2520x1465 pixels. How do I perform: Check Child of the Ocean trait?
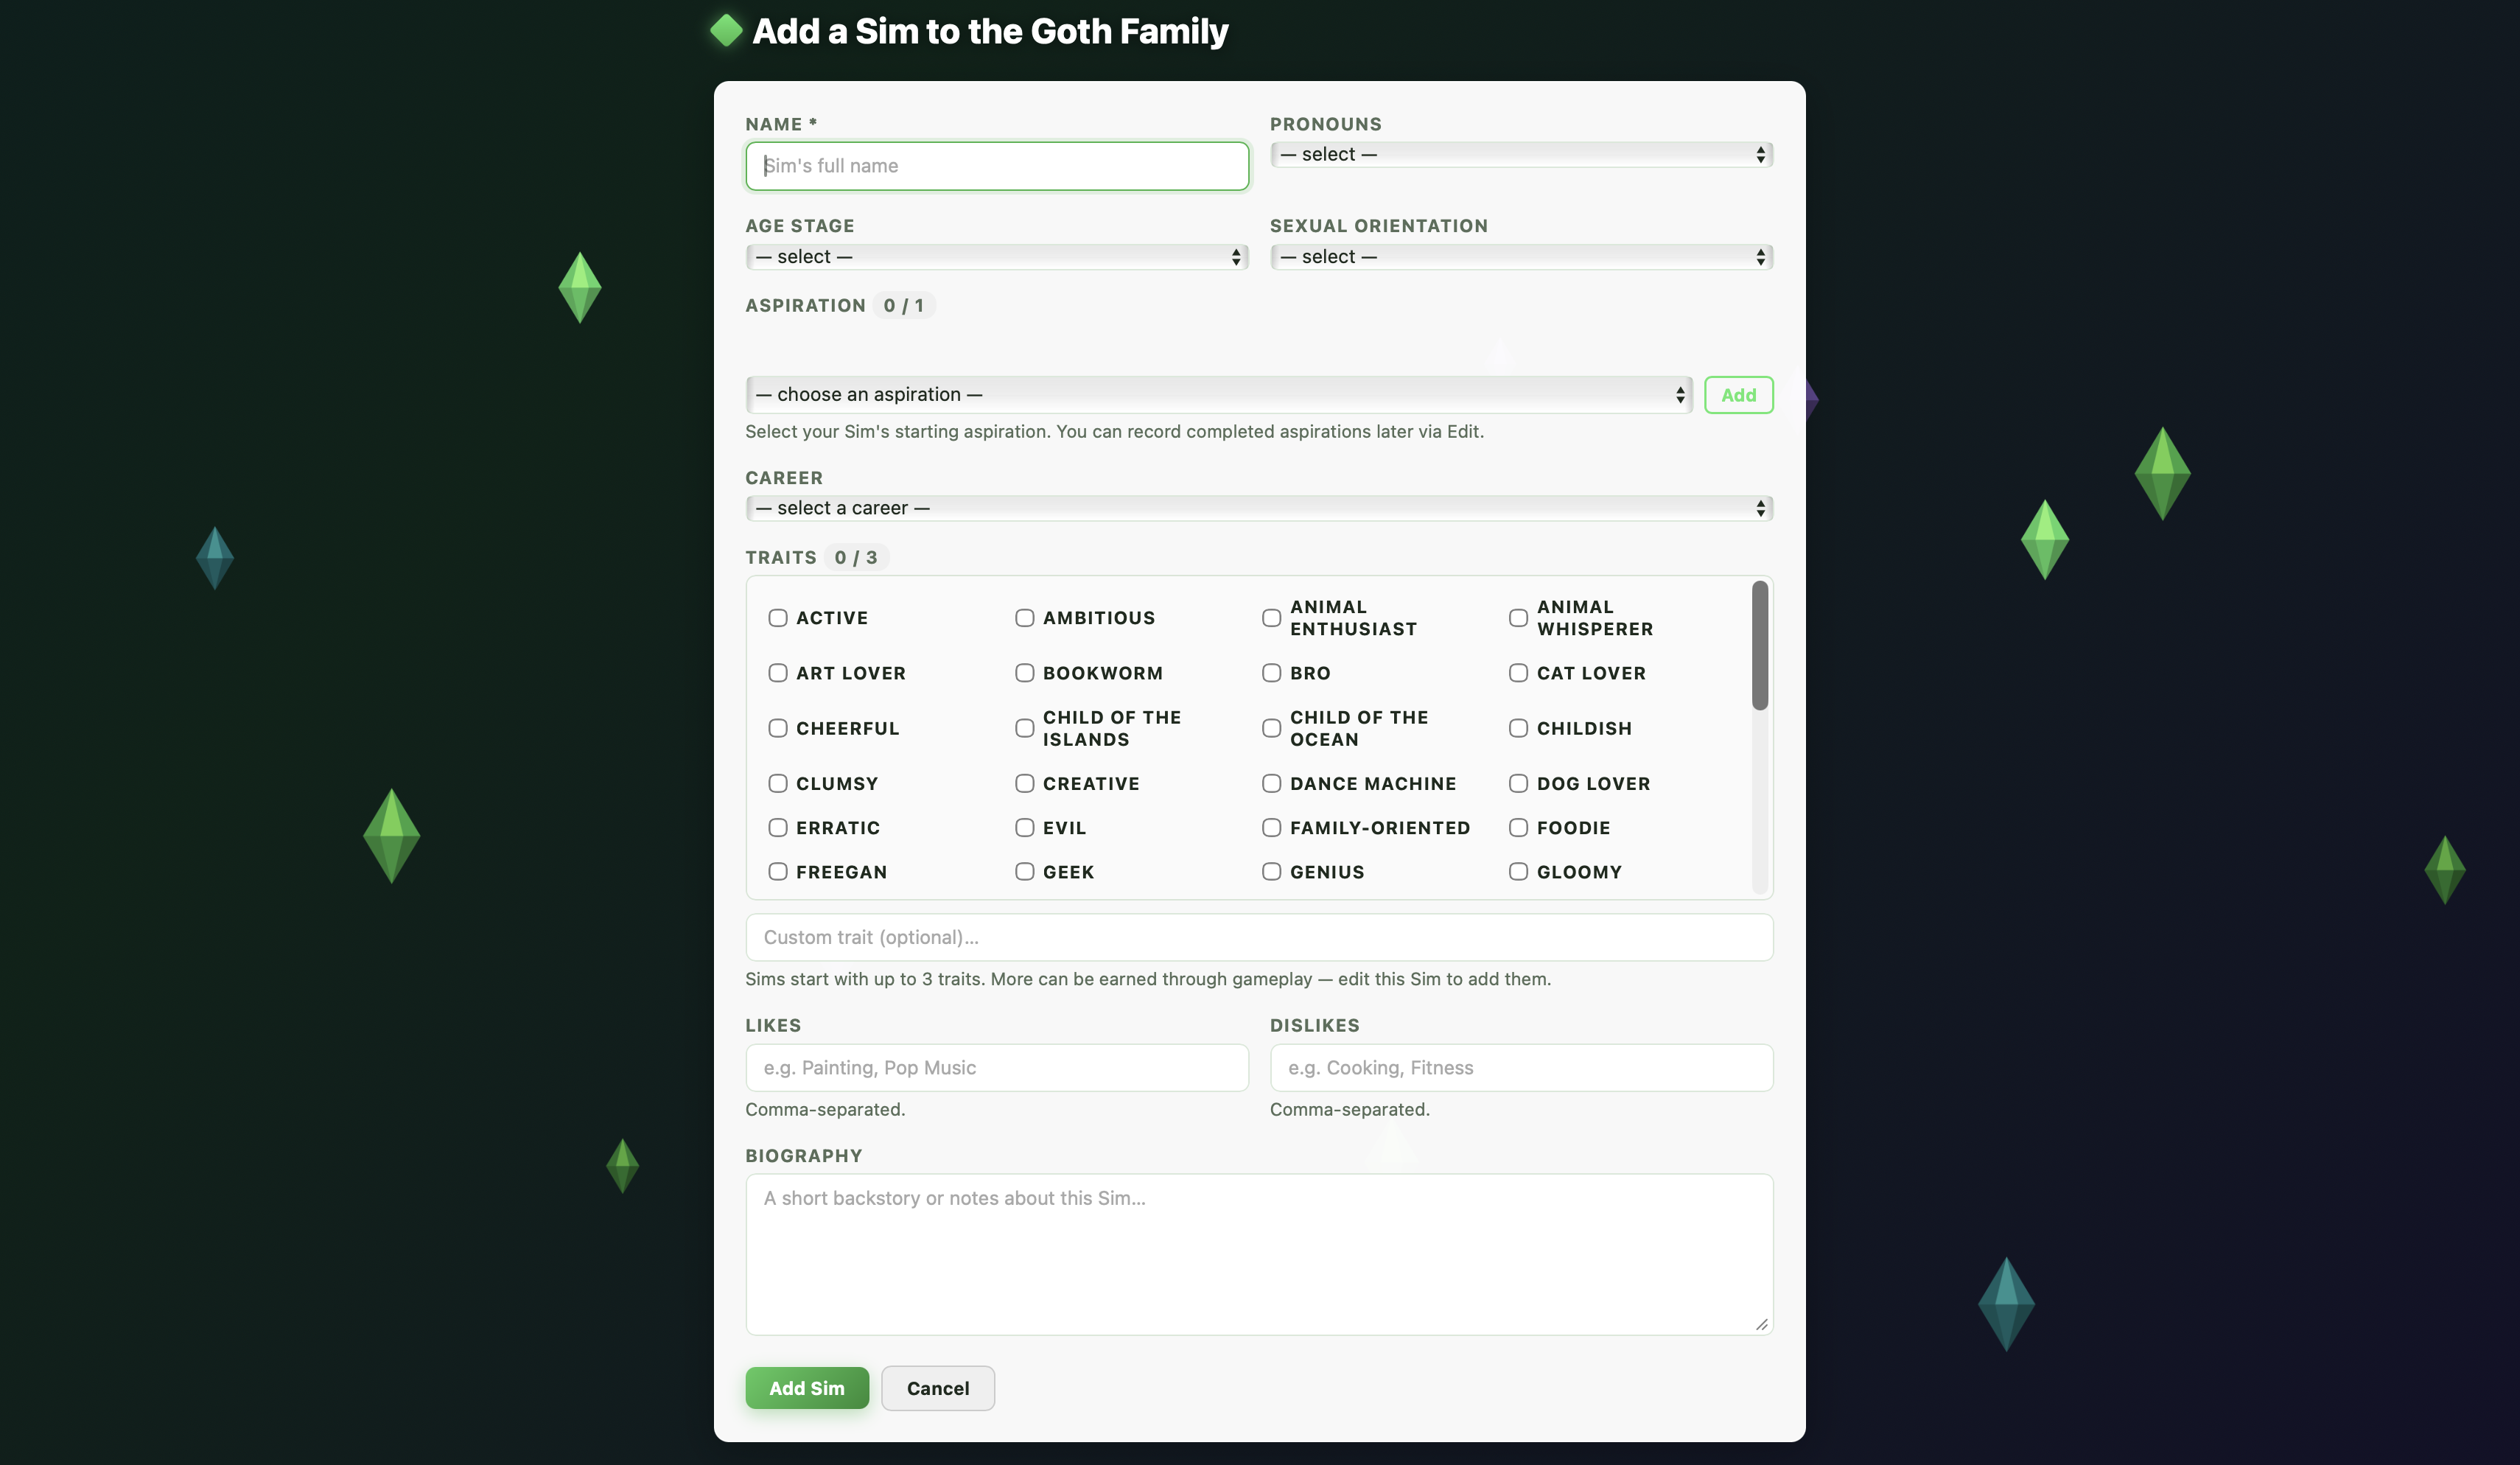coord(1271,728)
